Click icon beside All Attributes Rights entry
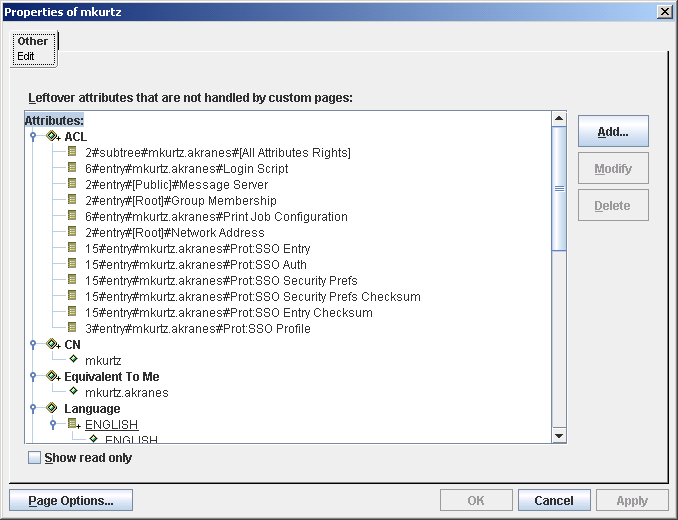 [x=72, y=151]
